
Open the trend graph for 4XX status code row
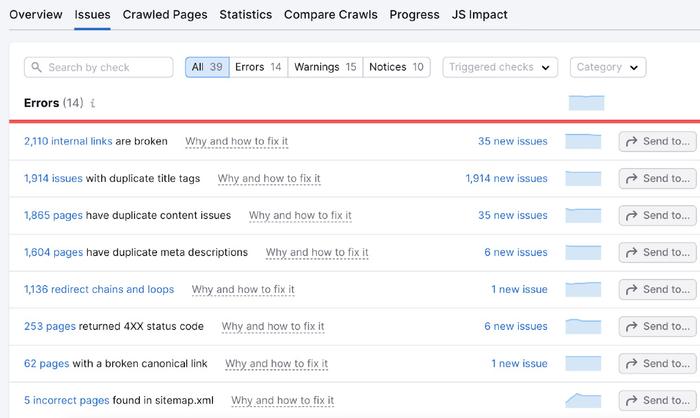pos(583,326)
